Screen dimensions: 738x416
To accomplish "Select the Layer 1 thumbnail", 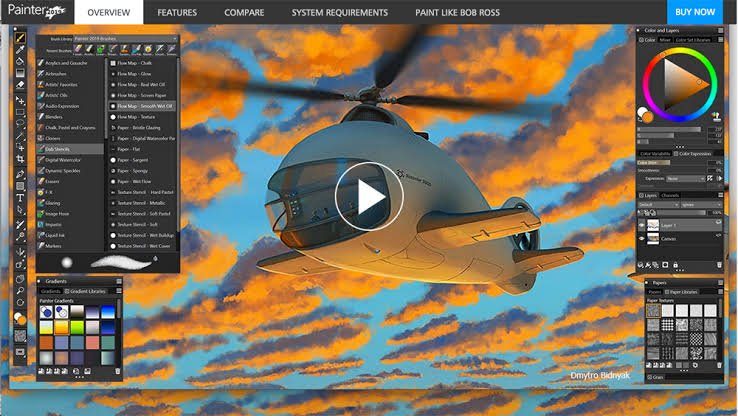I will tap(653, 225).
